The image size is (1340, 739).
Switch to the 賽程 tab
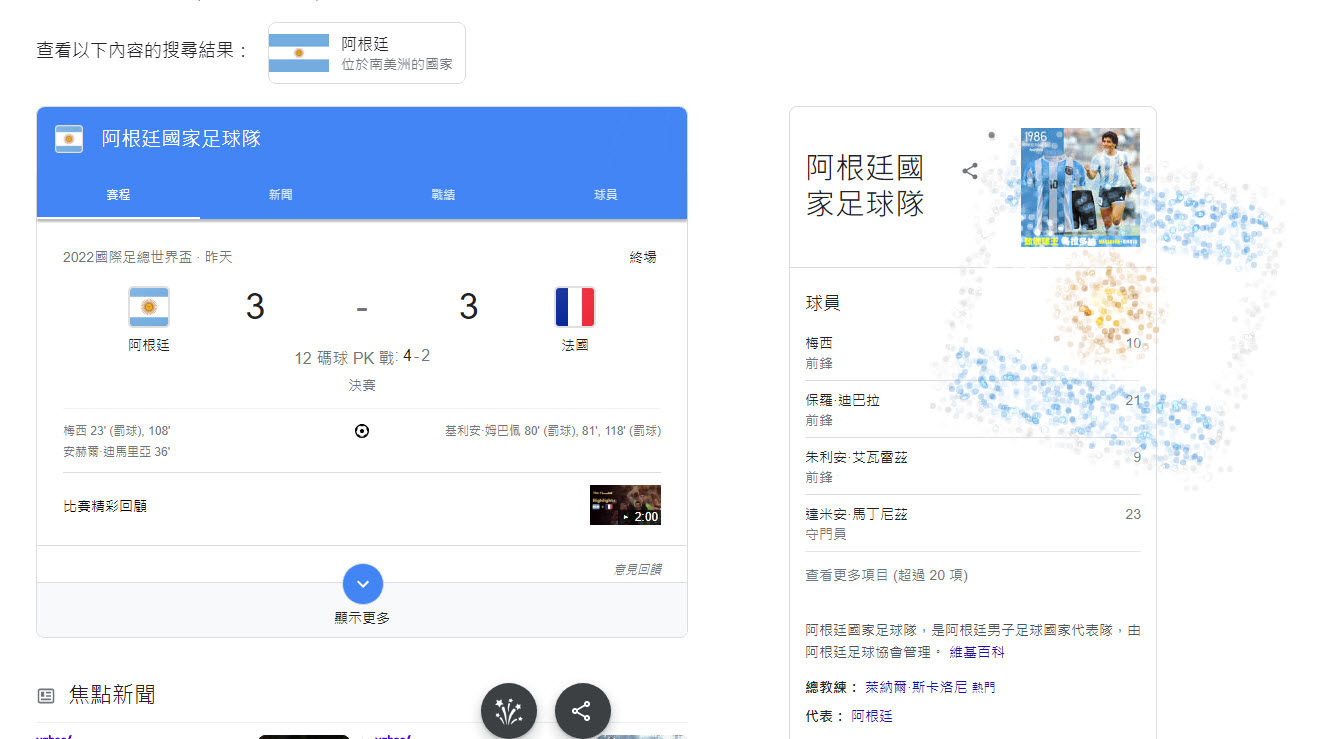[x=118, y=195]
